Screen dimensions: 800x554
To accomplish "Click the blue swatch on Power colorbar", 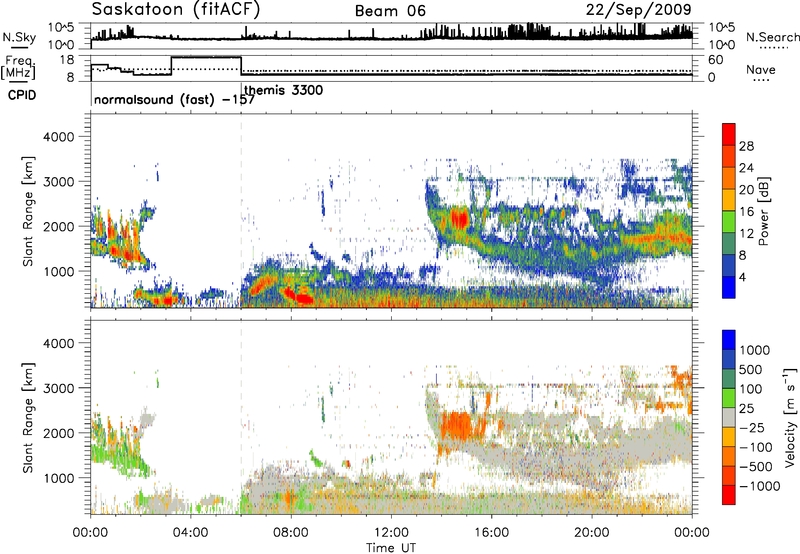I will pyautogui.click(x=729, y=288).
